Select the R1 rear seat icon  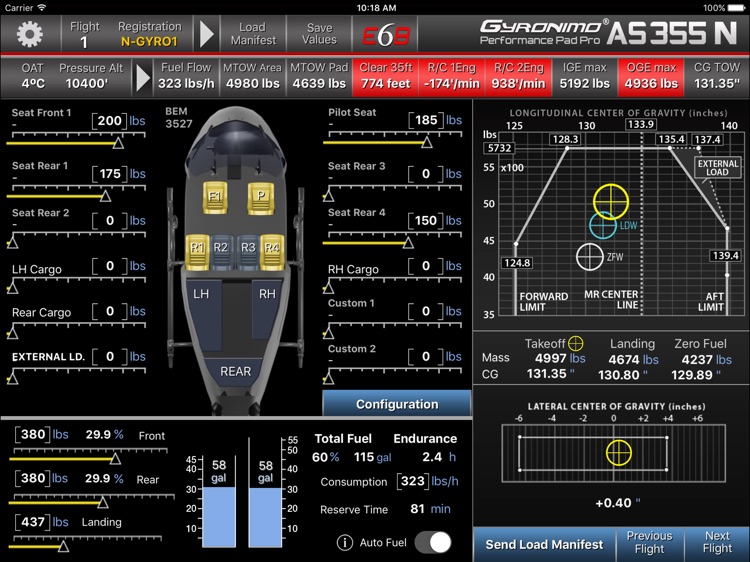coord(197,250)
